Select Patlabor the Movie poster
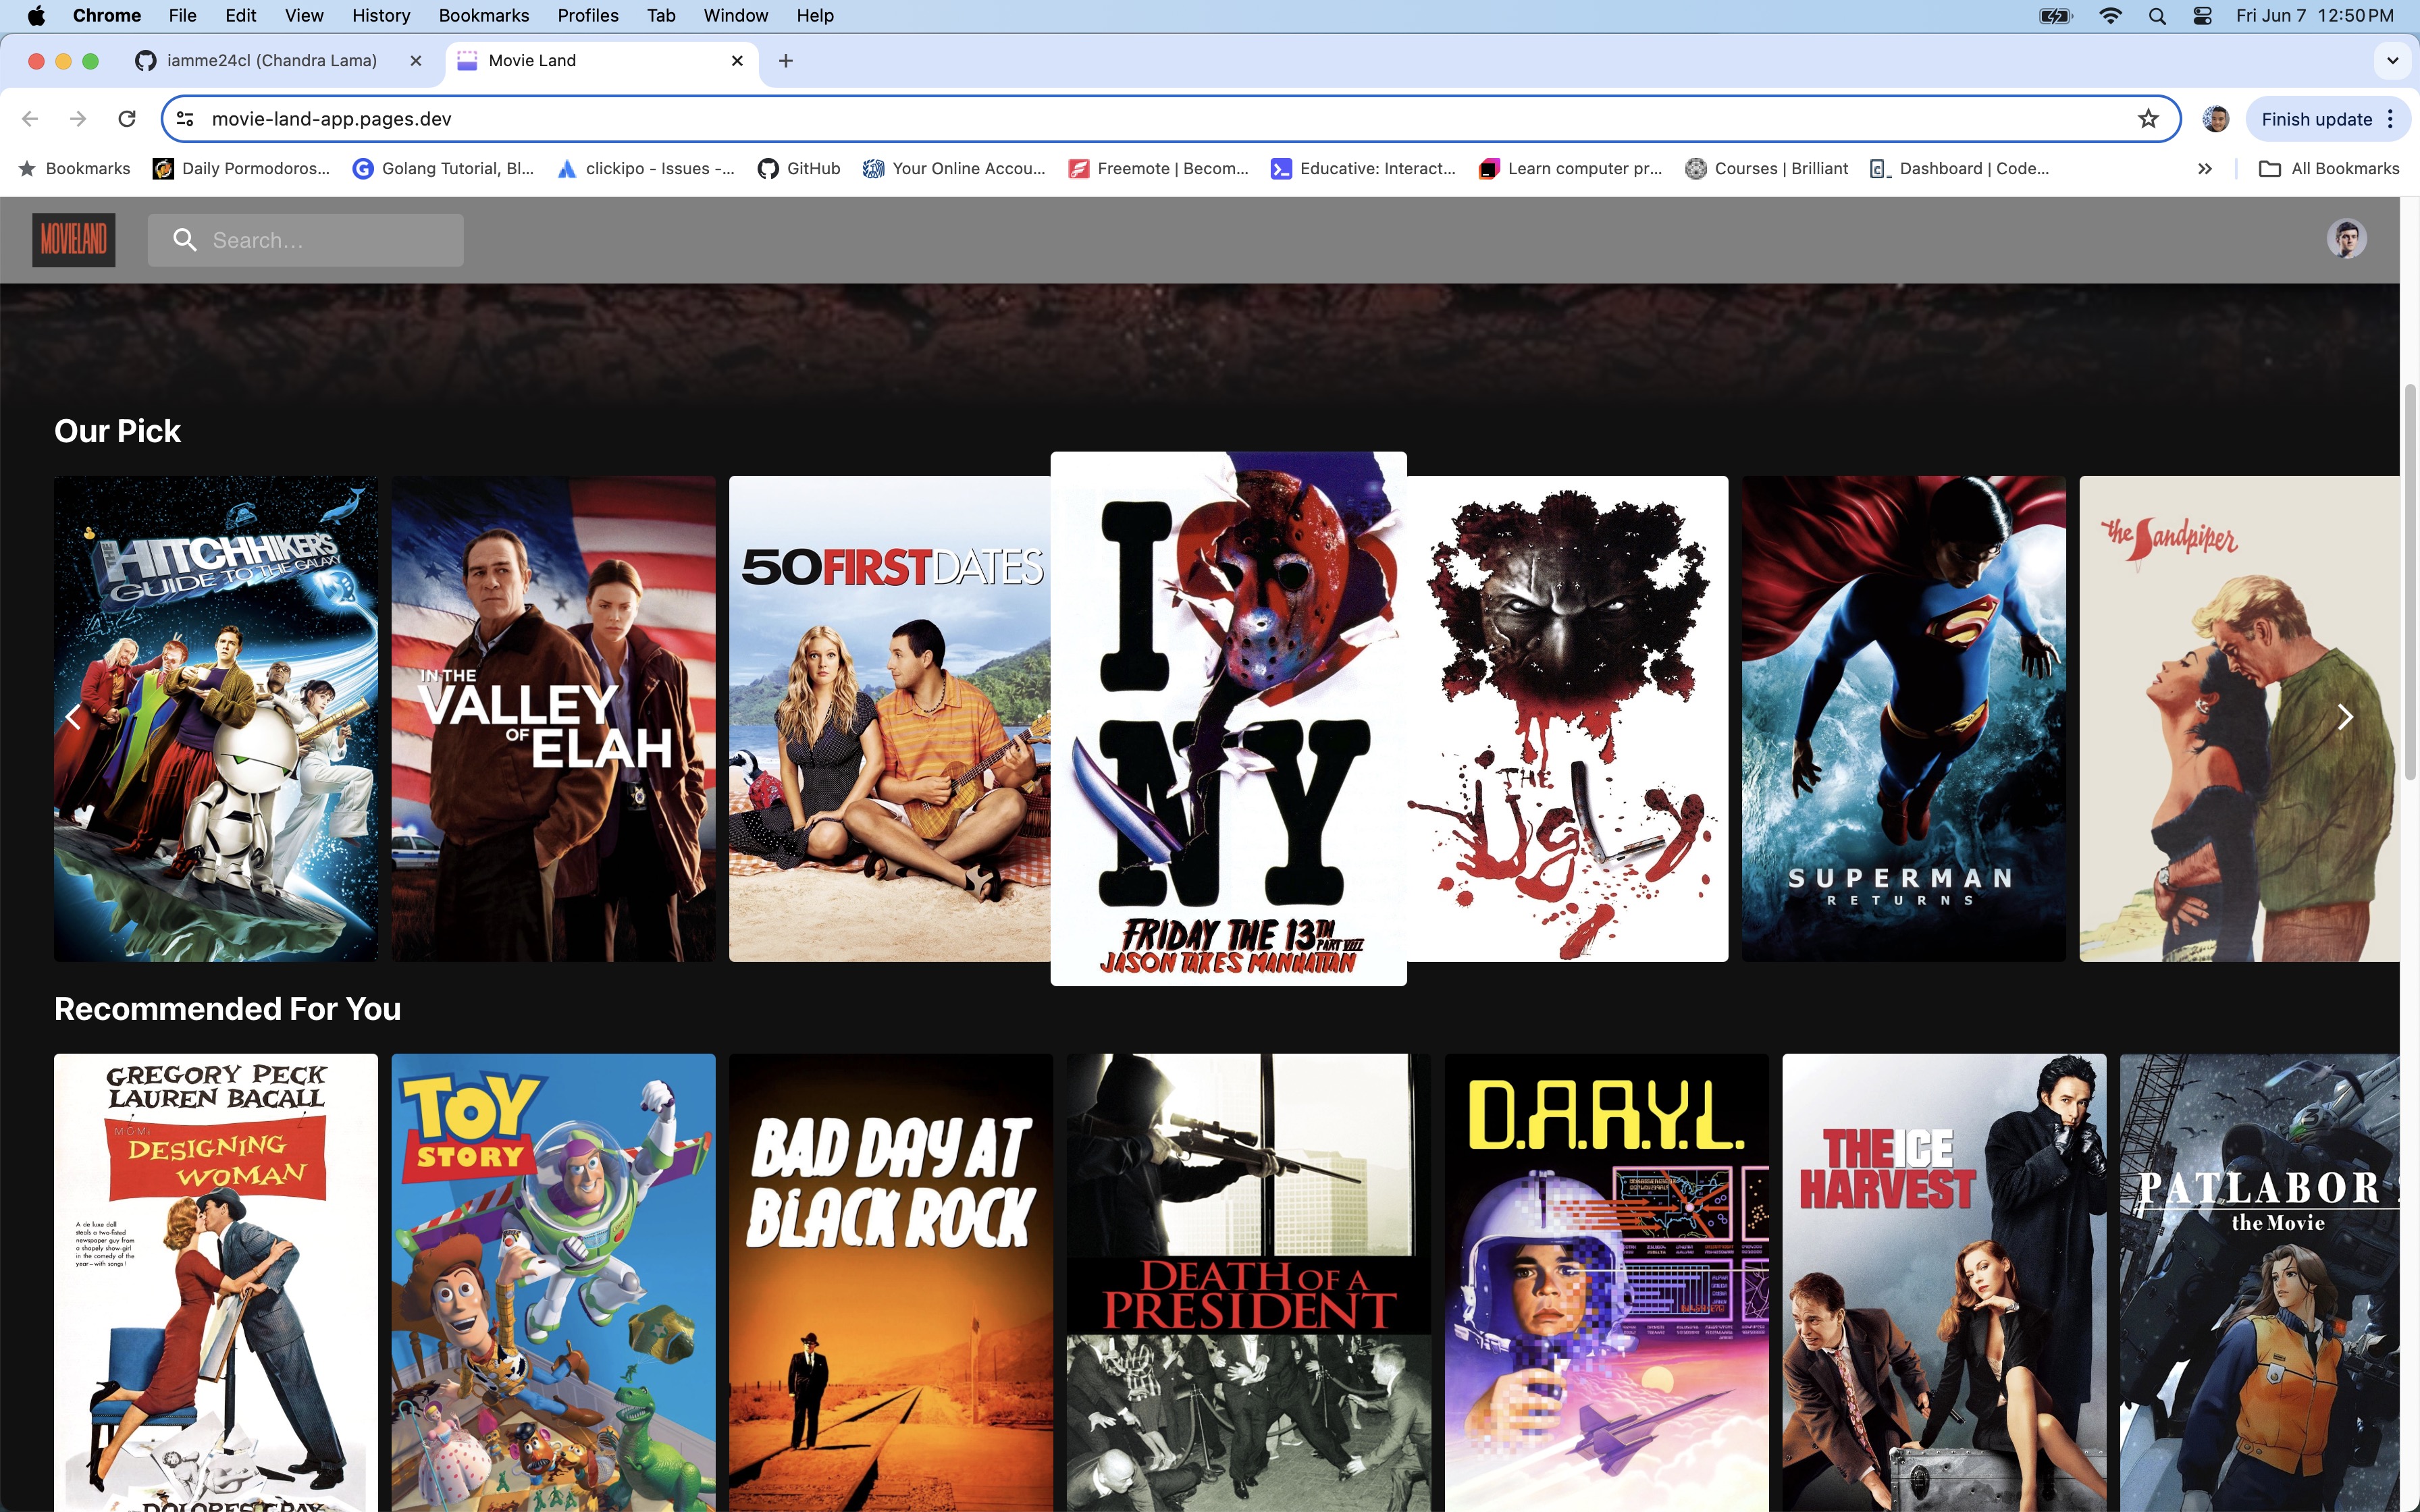The image size is (2420, 1512). tap(2260, 1283)
